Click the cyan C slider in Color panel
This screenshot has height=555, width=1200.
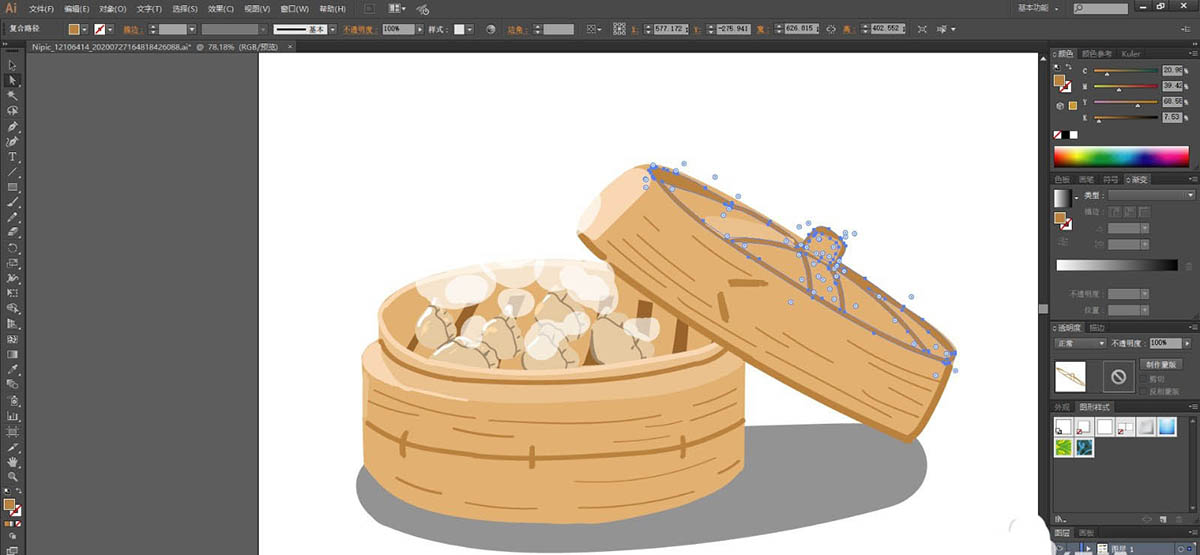tap(1125, 72)
